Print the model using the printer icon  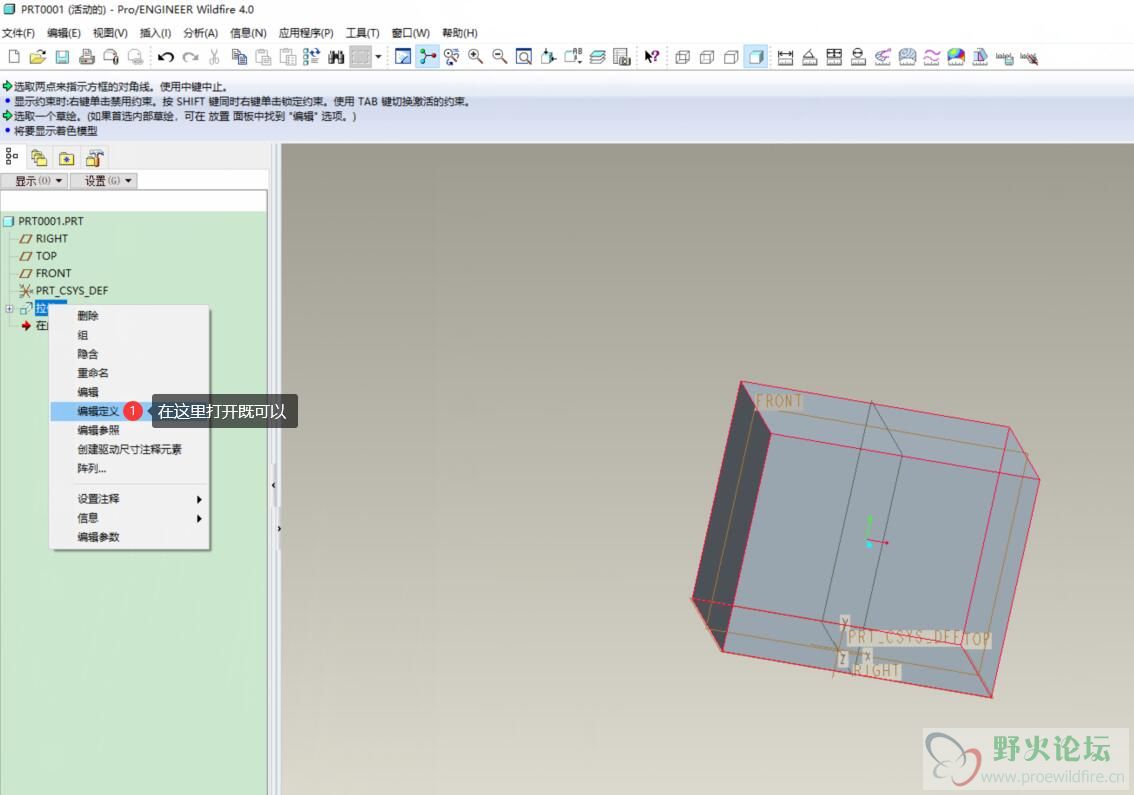(87, 56)
